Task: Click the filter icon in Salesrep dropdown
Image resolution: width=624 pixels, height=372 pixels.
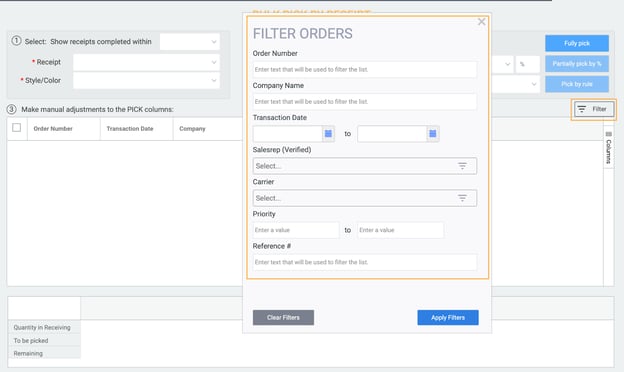Action: [462, 166]
